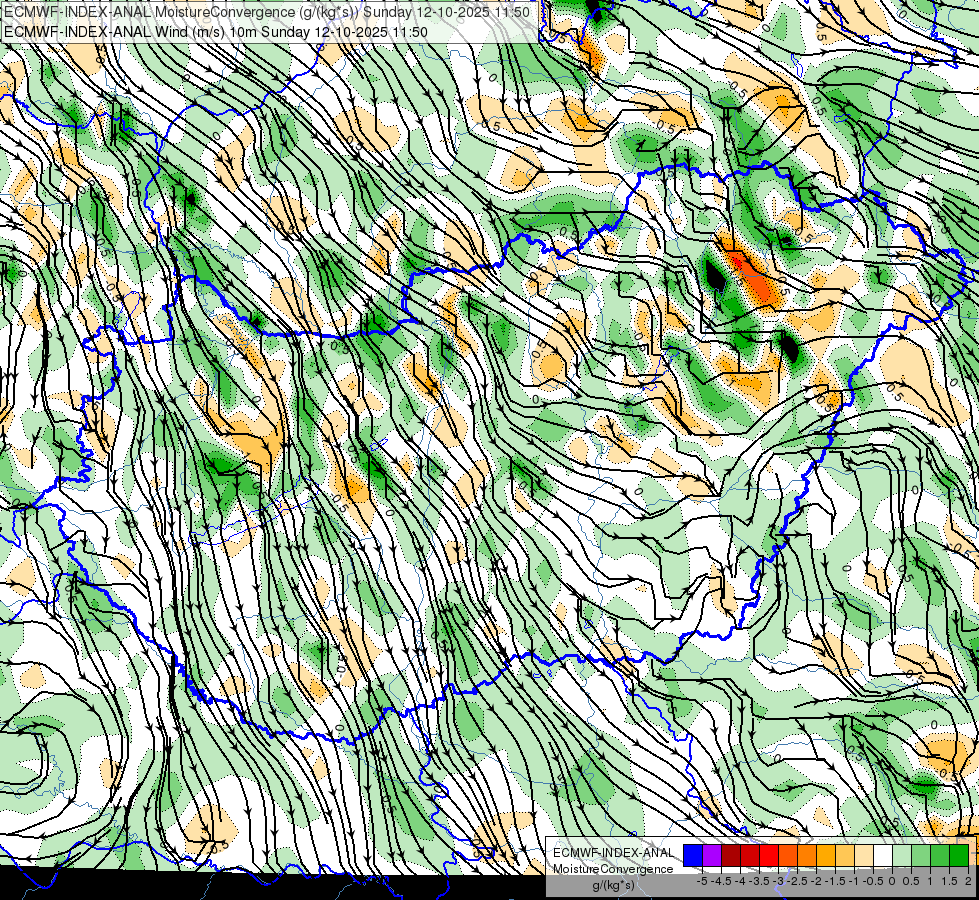Click the white legend swatch left of the 0 tick
Image resolution: width=979 pixels, height=900 pixels.
point(883,856)
